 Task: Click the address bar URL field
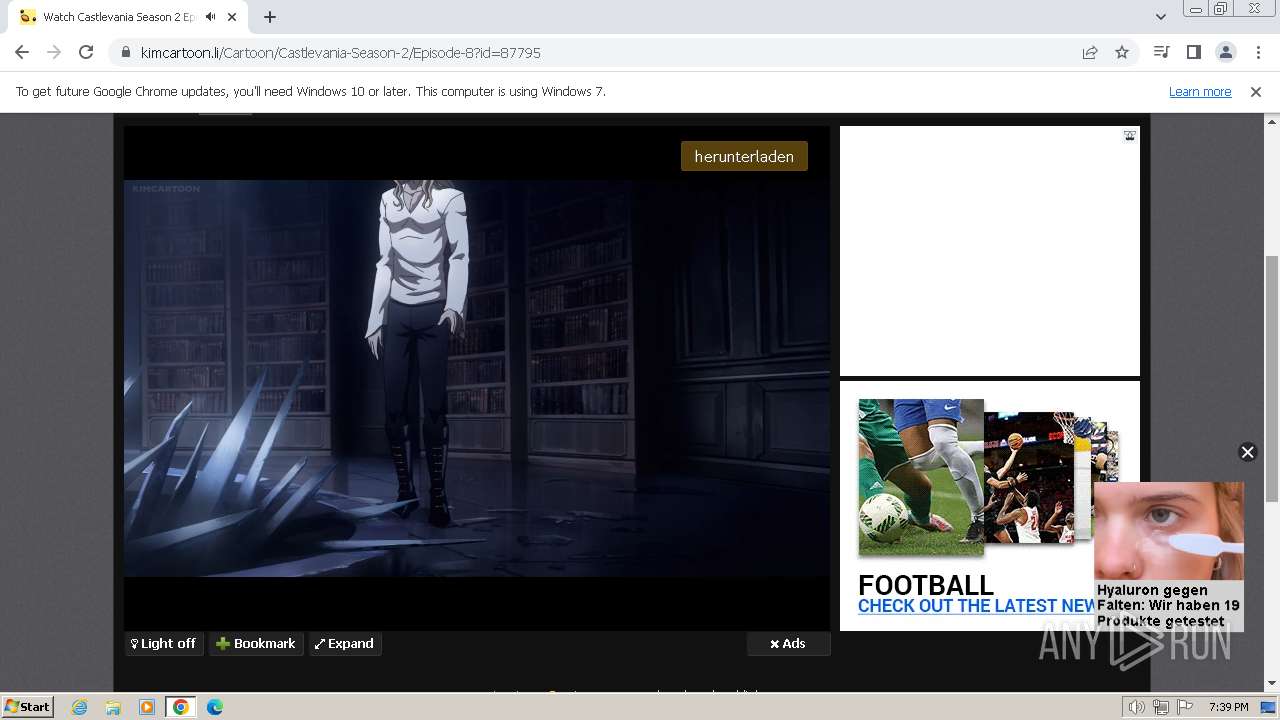click(x=600, y=52)
